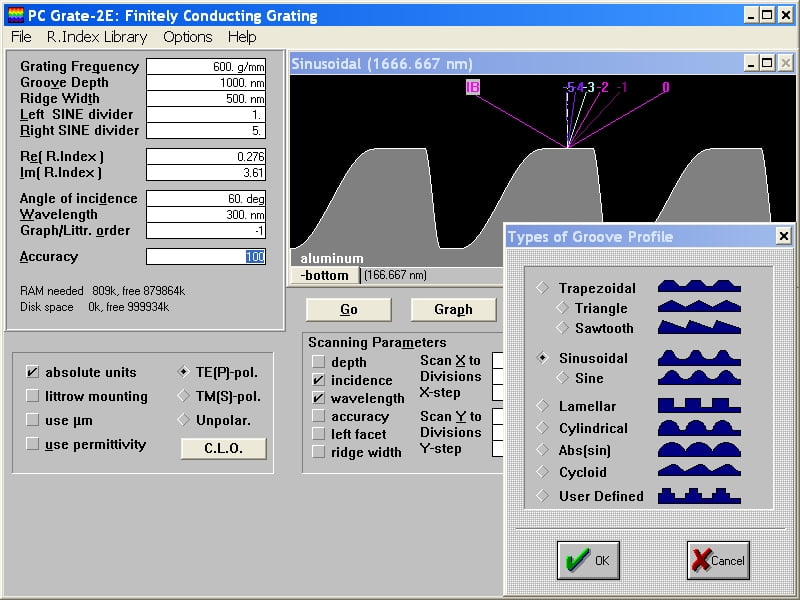This screenshot has height=600, width=800.
Task: Click the Sawtooth profile preview icon
Action: tap(699, 327)
